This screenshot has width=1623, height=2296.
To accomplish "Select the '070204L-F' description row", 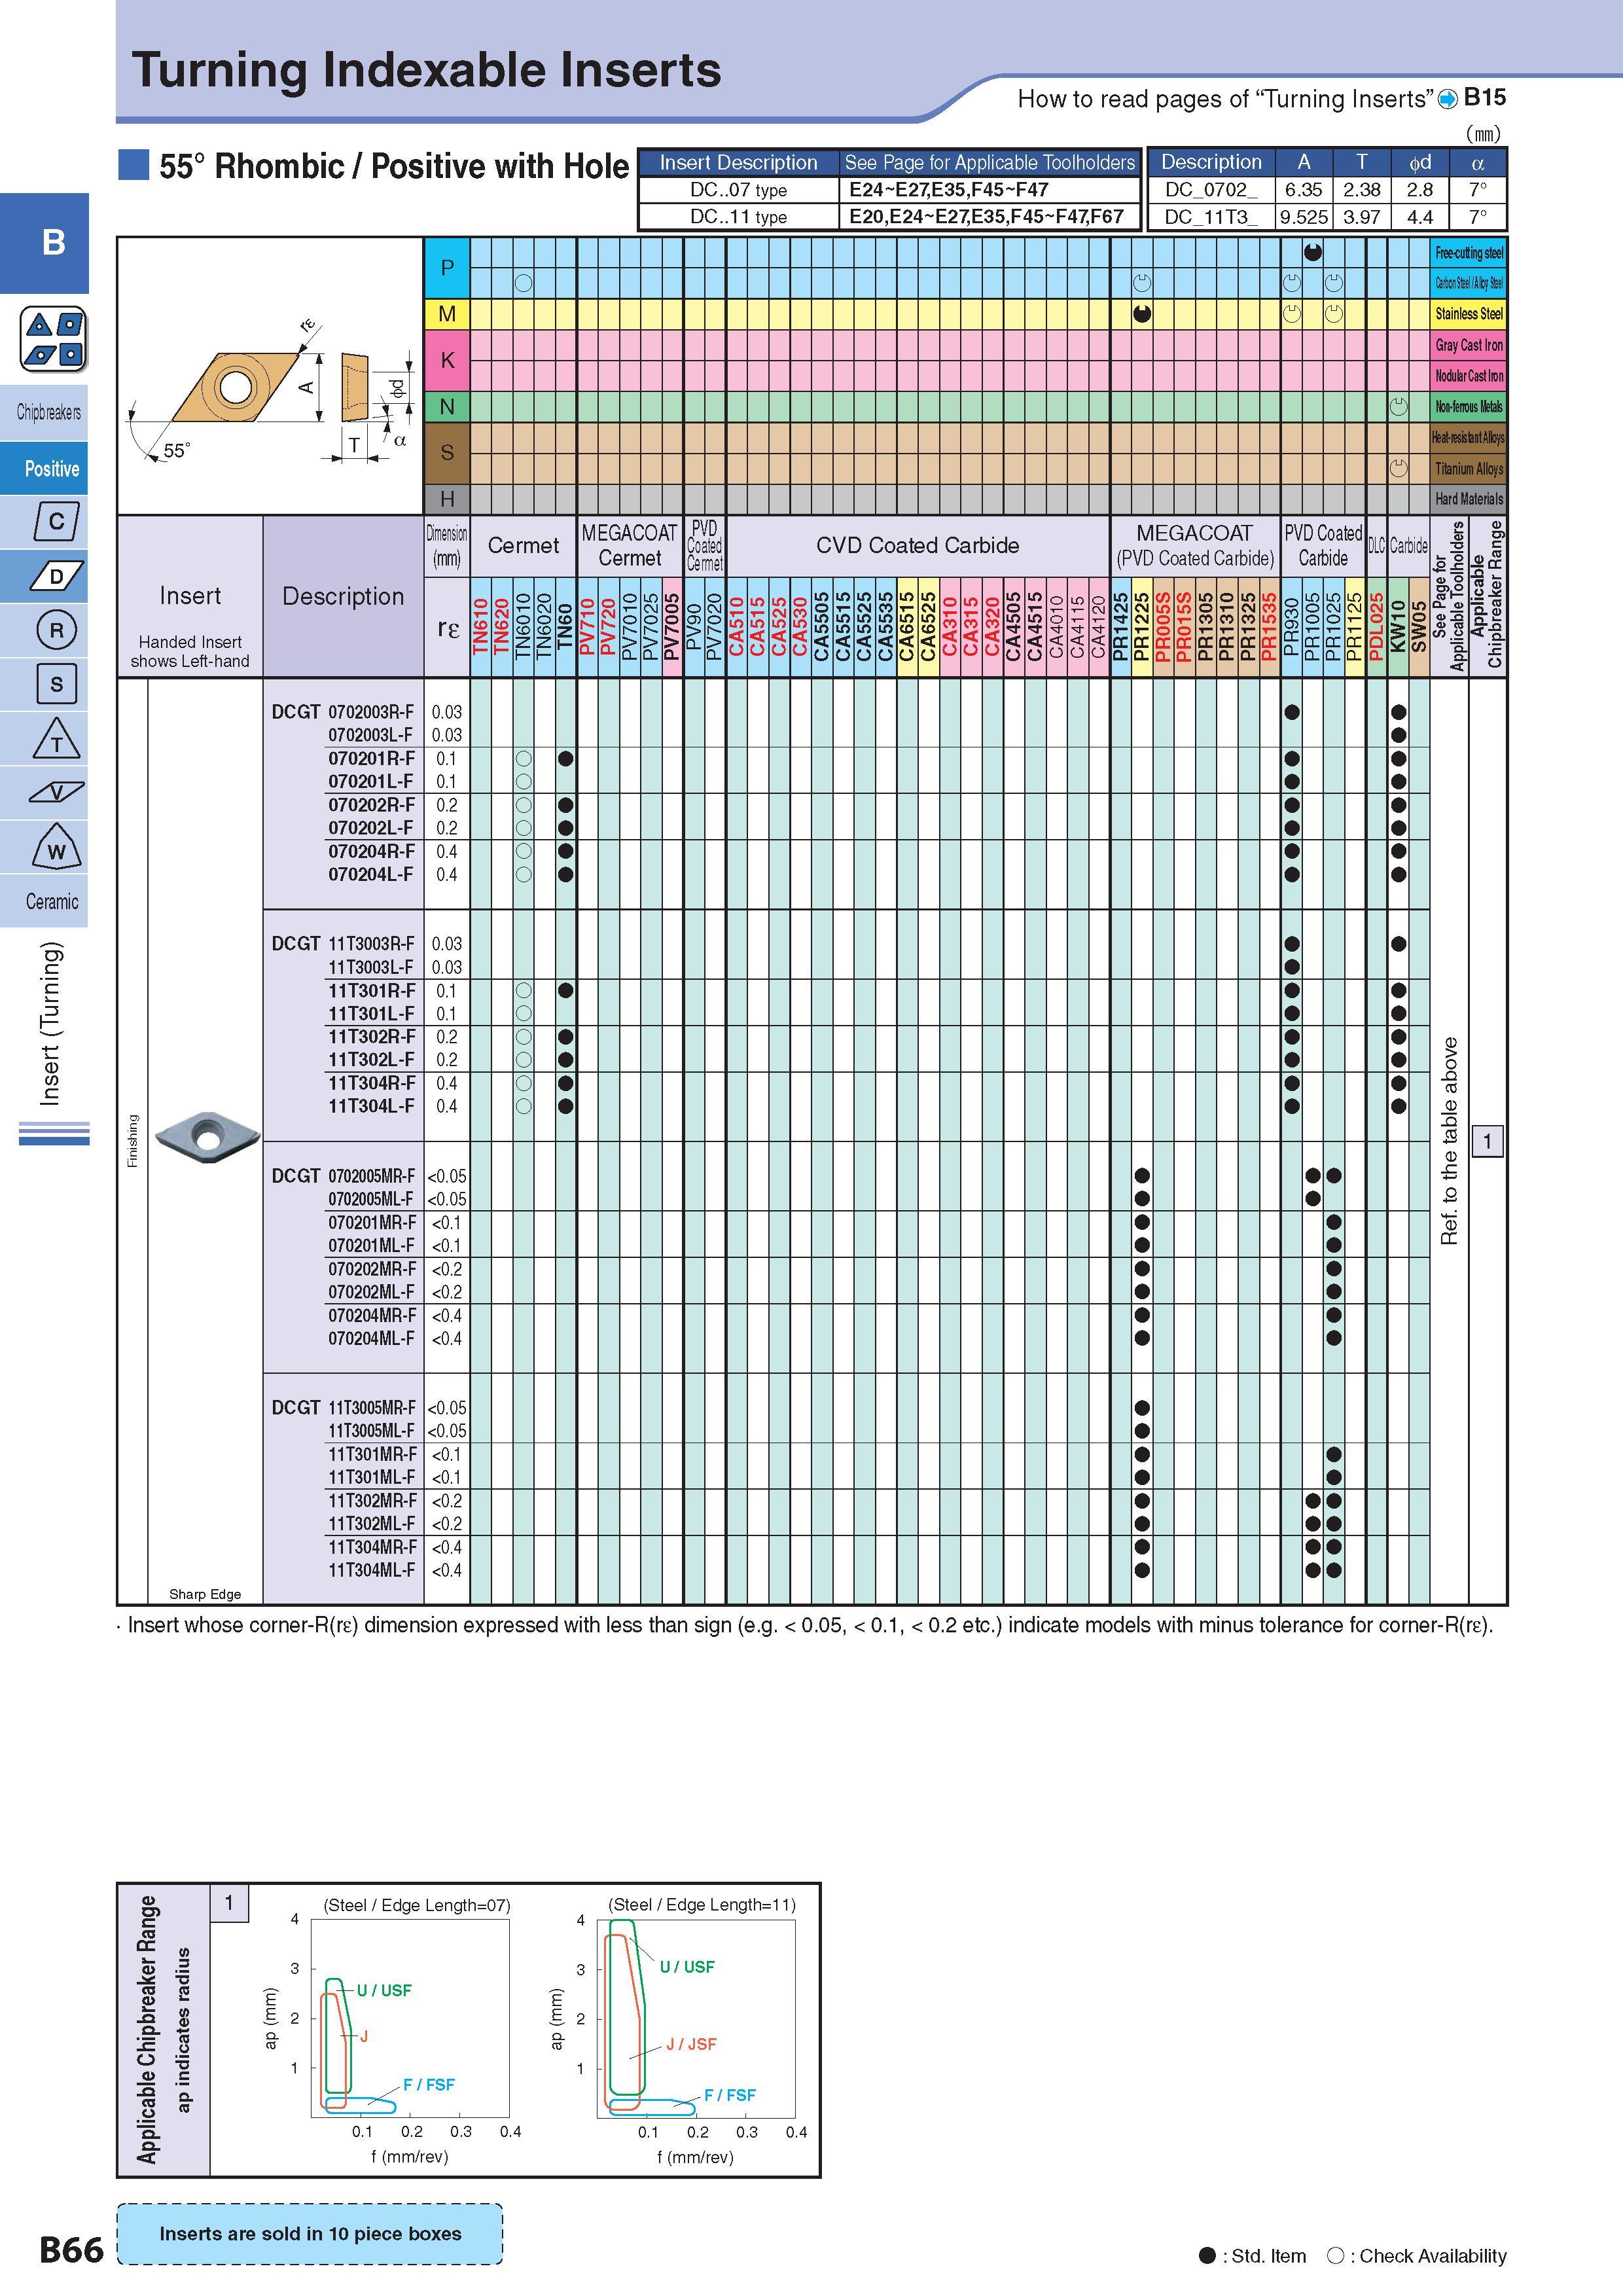I will coord(371,874).
